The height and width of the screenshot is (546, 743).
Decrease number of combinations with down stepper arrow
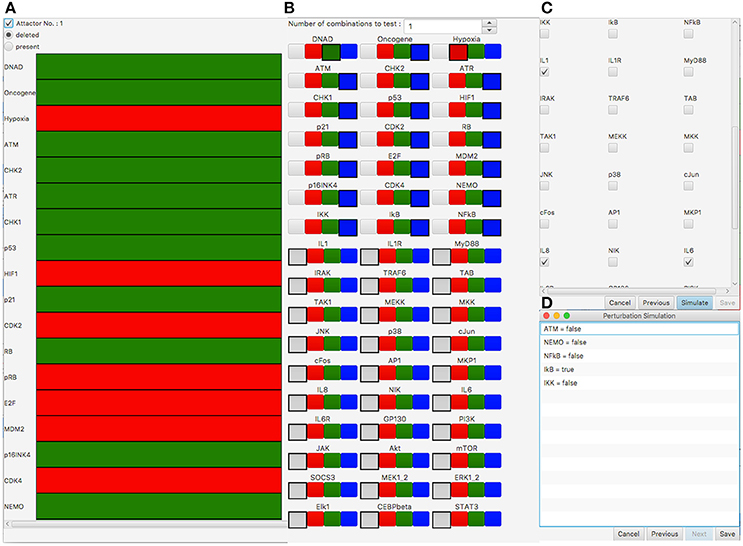(x=489, y=30)
